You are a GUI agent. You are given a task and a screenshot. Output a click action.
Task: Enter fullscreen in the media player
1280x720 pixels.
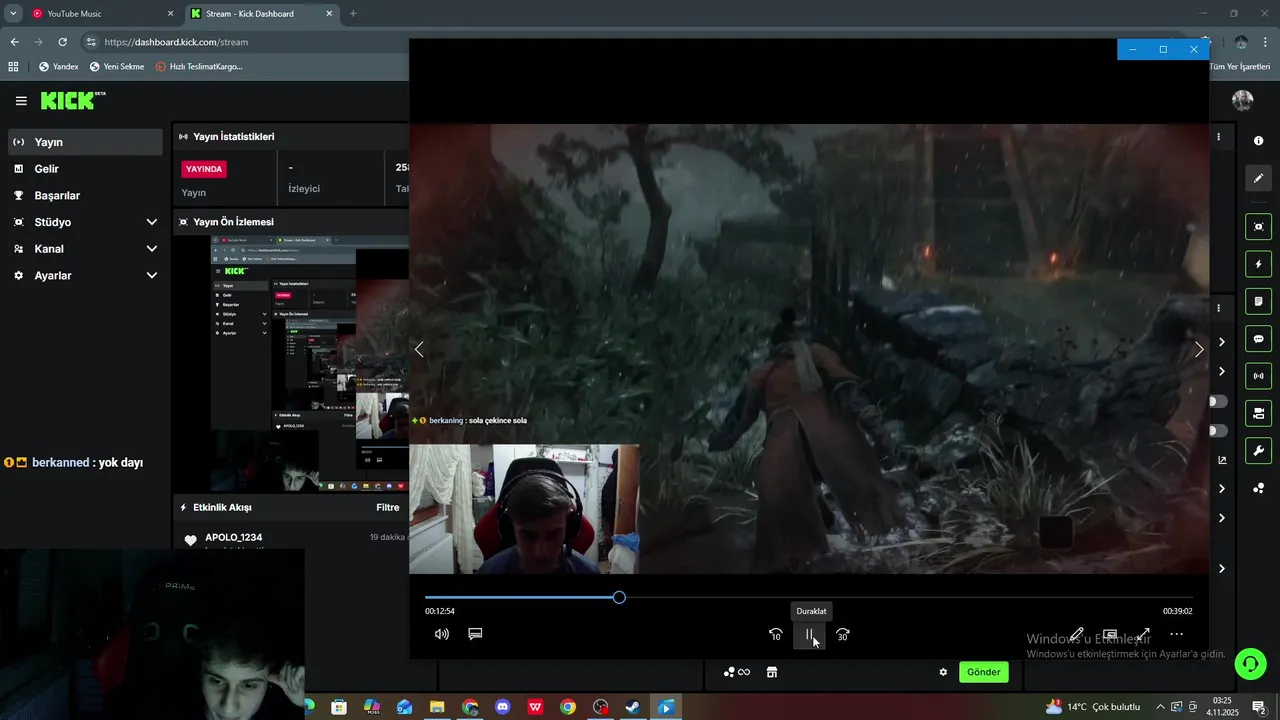pyautogui.click(x=1143, y=634)
